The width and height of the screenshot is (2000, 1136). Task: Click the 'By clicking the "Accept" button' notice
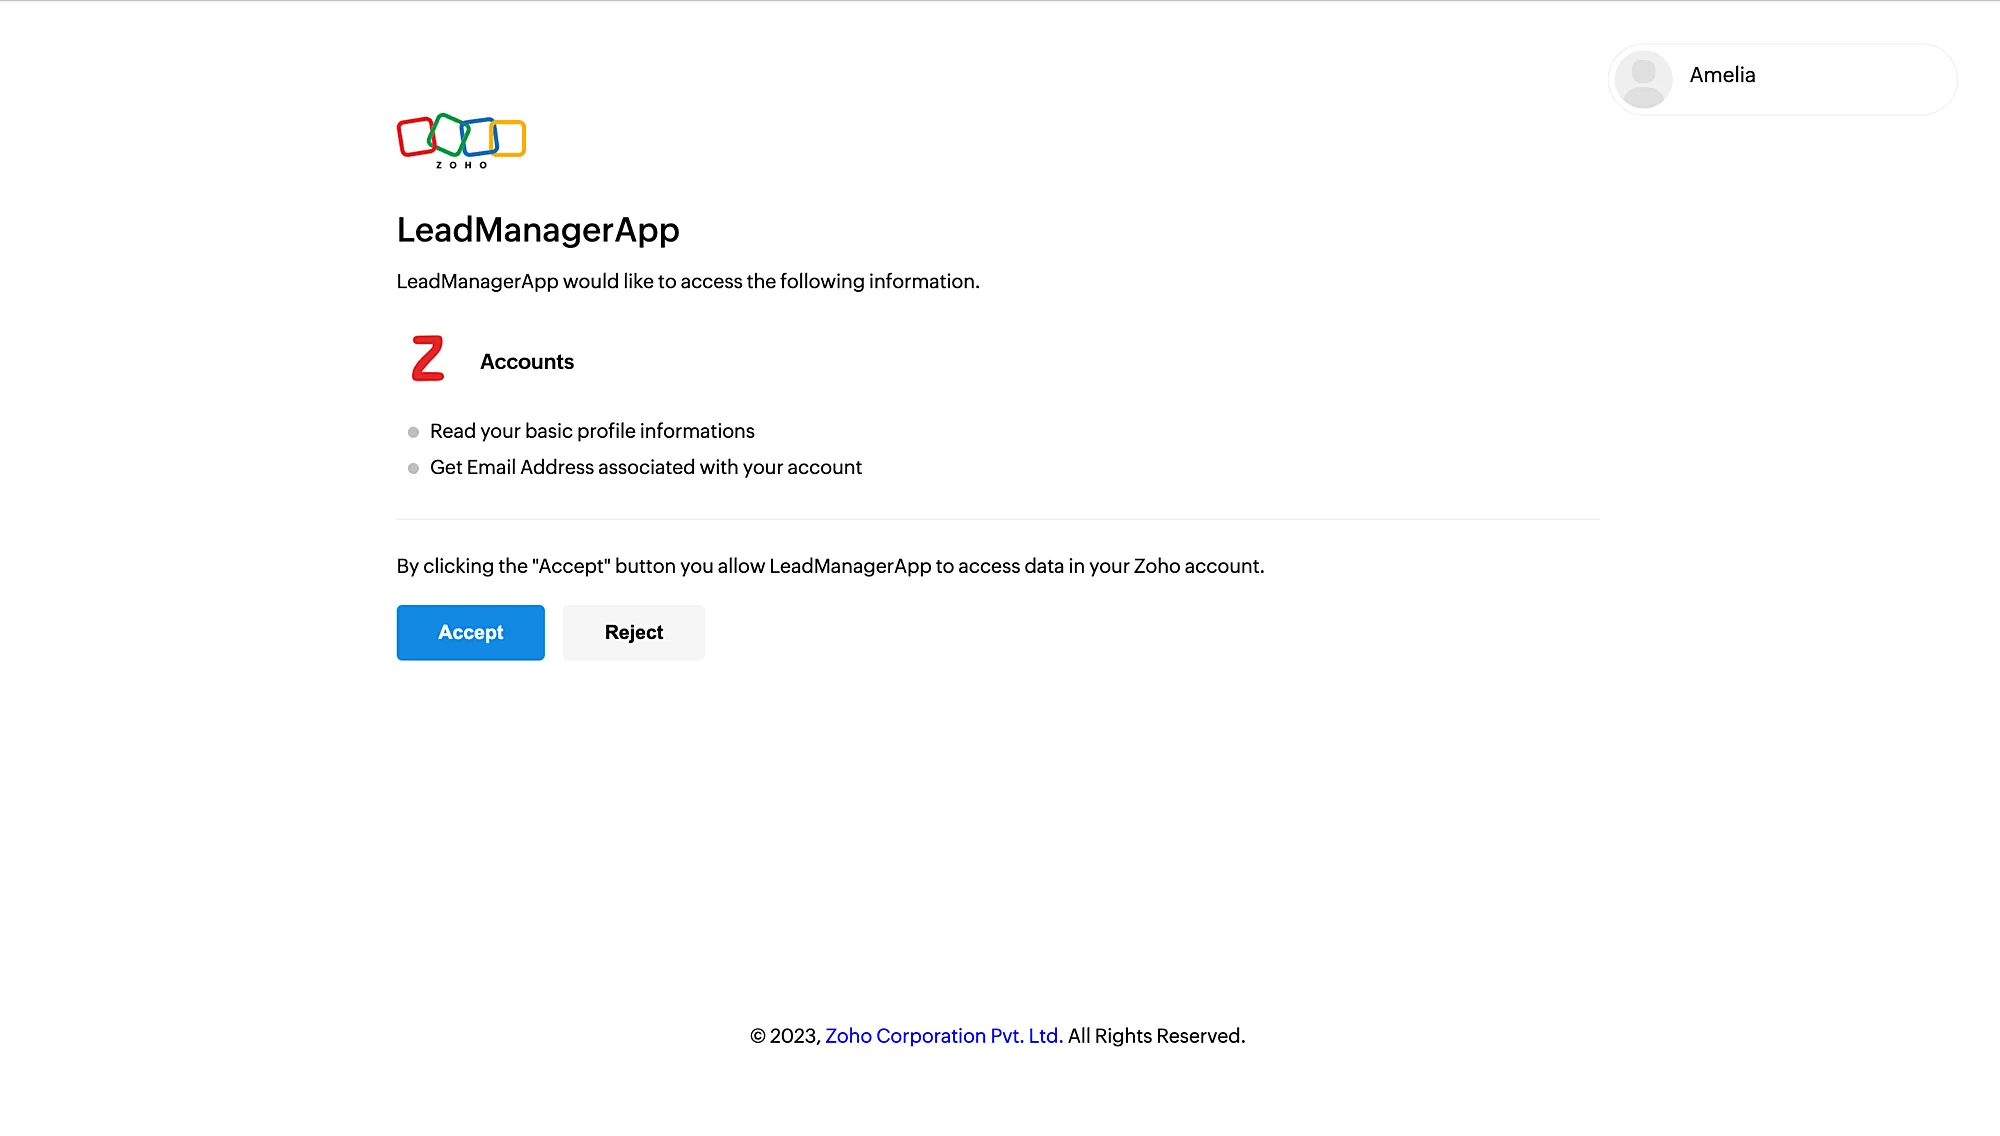tap(830, 566)
